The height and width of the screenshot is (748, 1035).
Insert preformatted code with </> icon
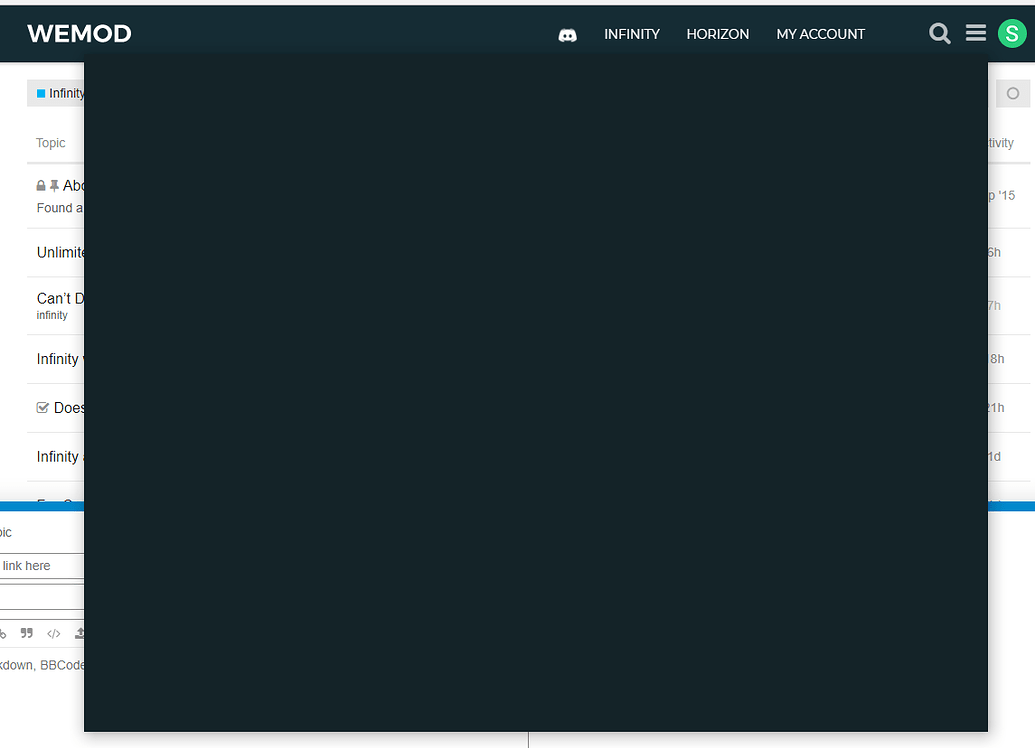point(54,633)
